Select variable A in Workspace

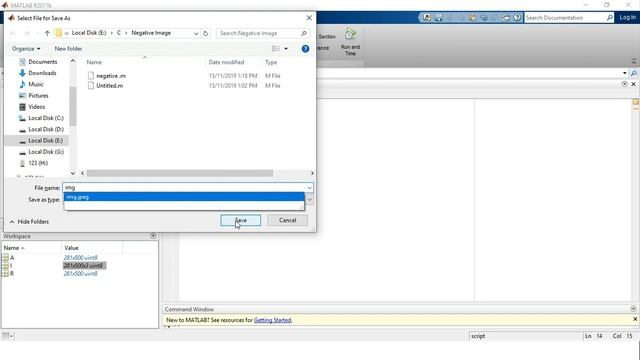tap(12, 258)
